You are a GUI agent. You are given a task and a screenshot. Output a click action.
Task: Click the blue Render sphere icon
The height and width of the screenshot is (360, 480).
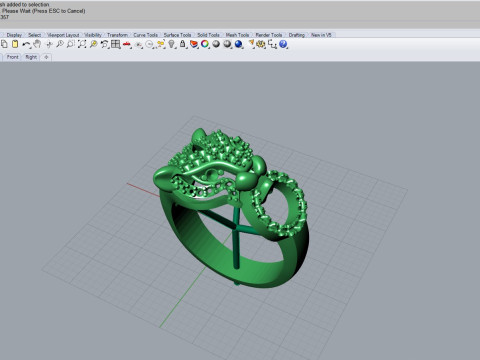(x=239, y=44)
